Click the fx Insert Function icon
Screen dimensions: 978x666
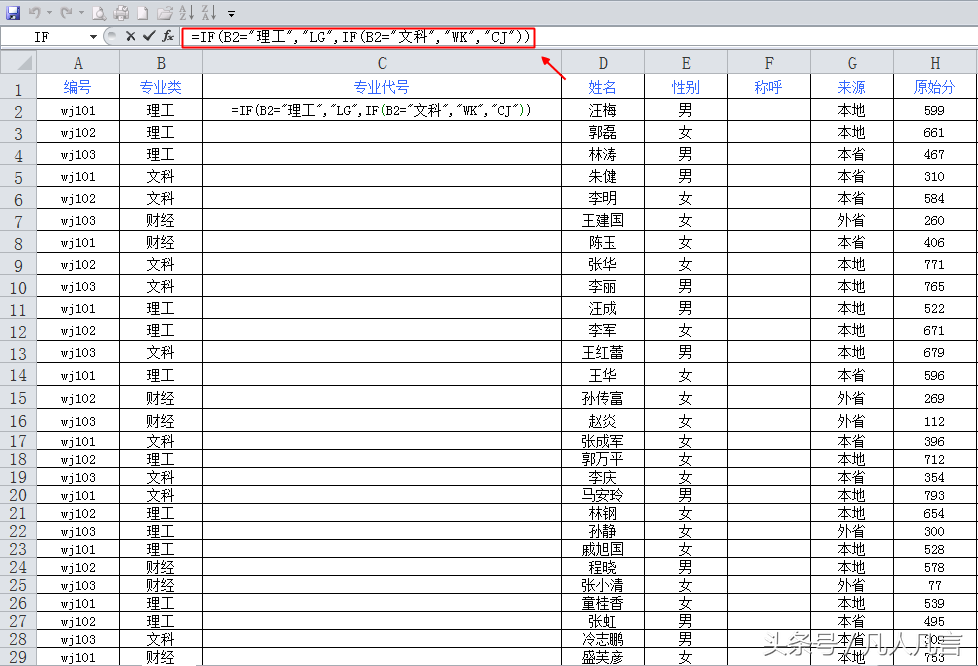168,36
